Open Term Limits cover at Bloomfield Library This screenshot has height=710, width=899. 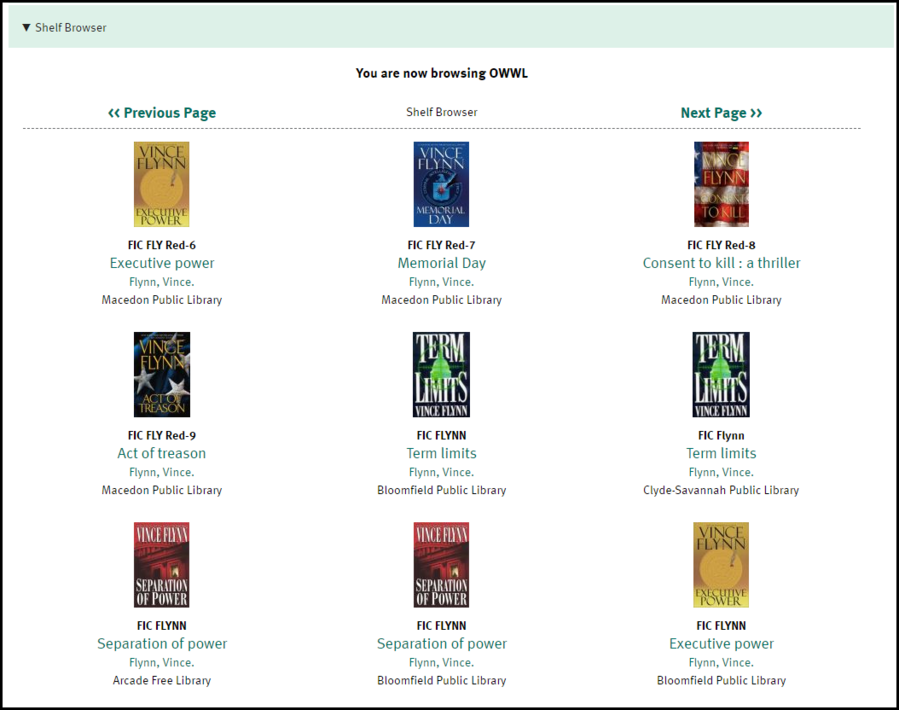click(441, 374)
